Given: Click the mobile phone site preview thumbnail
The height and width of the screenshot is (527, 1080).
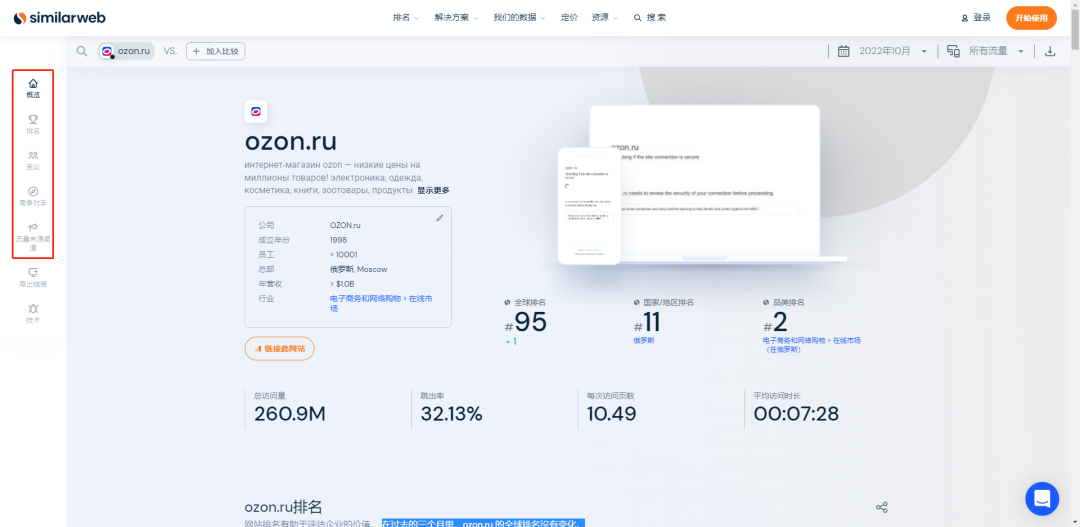Looking at the screenshot, I should pos(589,205).
